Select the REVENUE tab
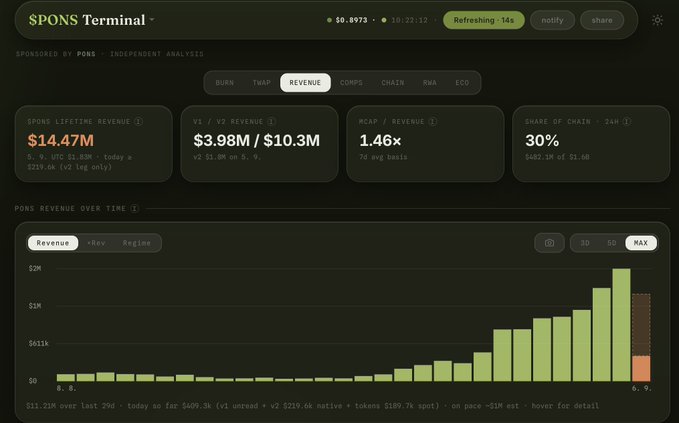Image resolution: width=679 pixels, height=423 pixels. point(305,83)
